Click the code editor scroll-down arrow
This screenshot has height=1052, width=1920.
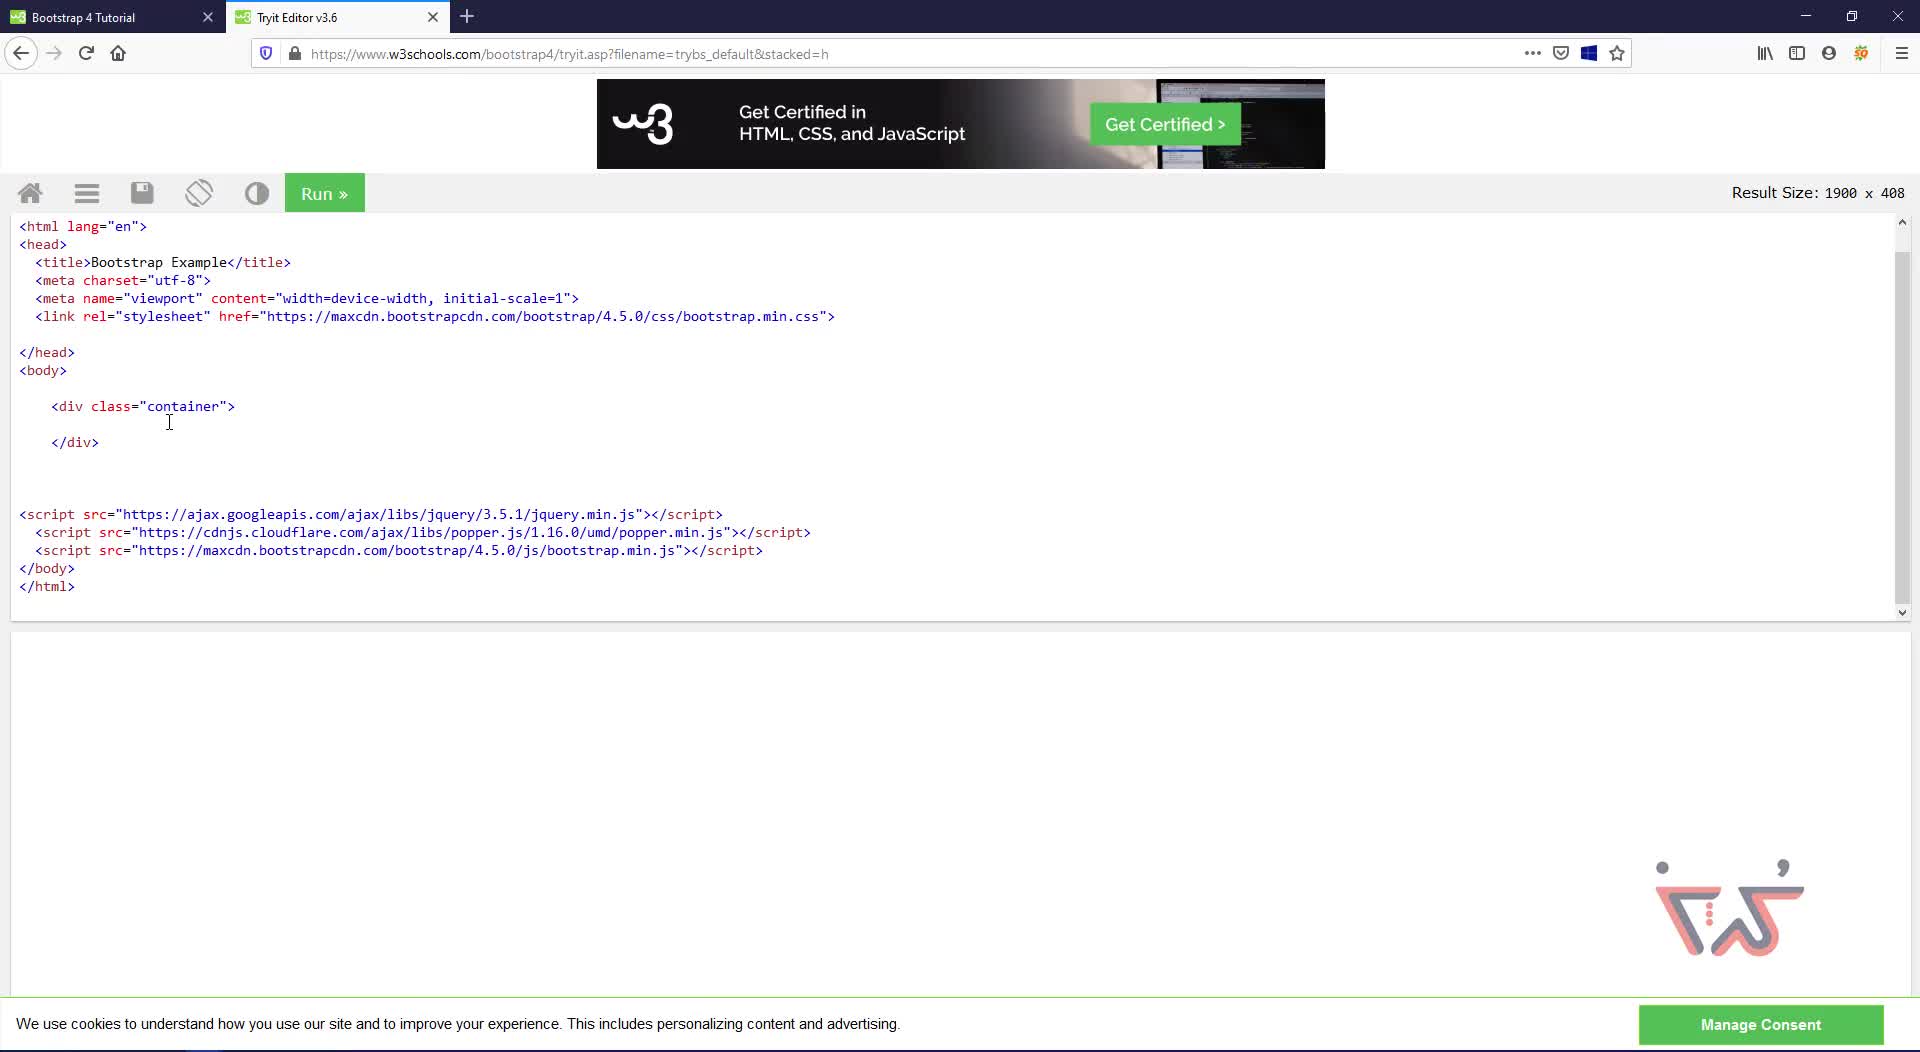coord(1902,613)
